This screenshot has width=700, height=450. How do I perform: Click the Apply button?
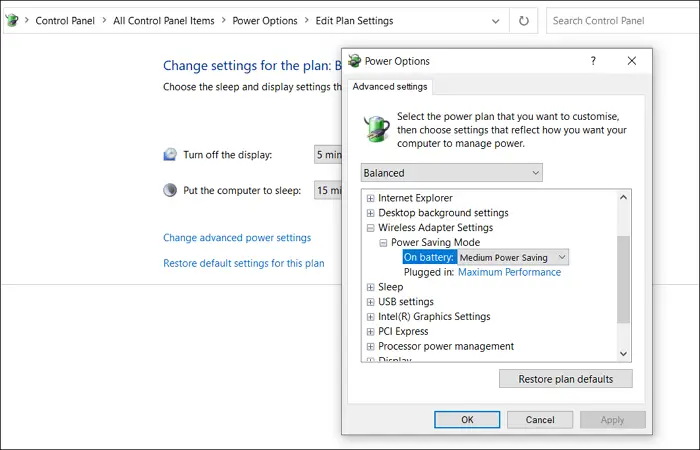(x=612, y=420)
